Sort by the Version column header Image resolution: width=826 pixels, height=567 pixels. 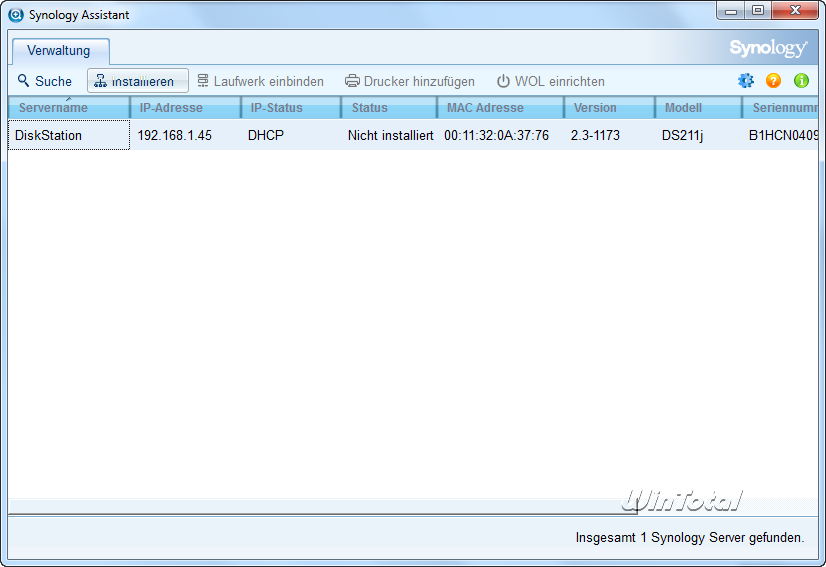point(609,107)
